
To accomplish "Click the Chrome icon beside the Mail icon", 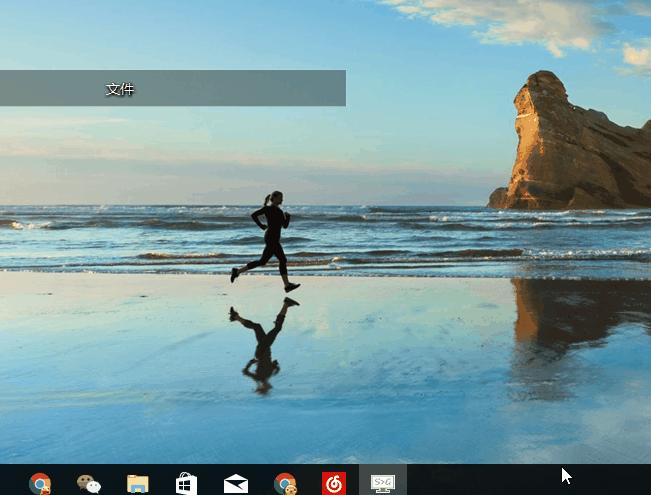I will coord(285,484).
